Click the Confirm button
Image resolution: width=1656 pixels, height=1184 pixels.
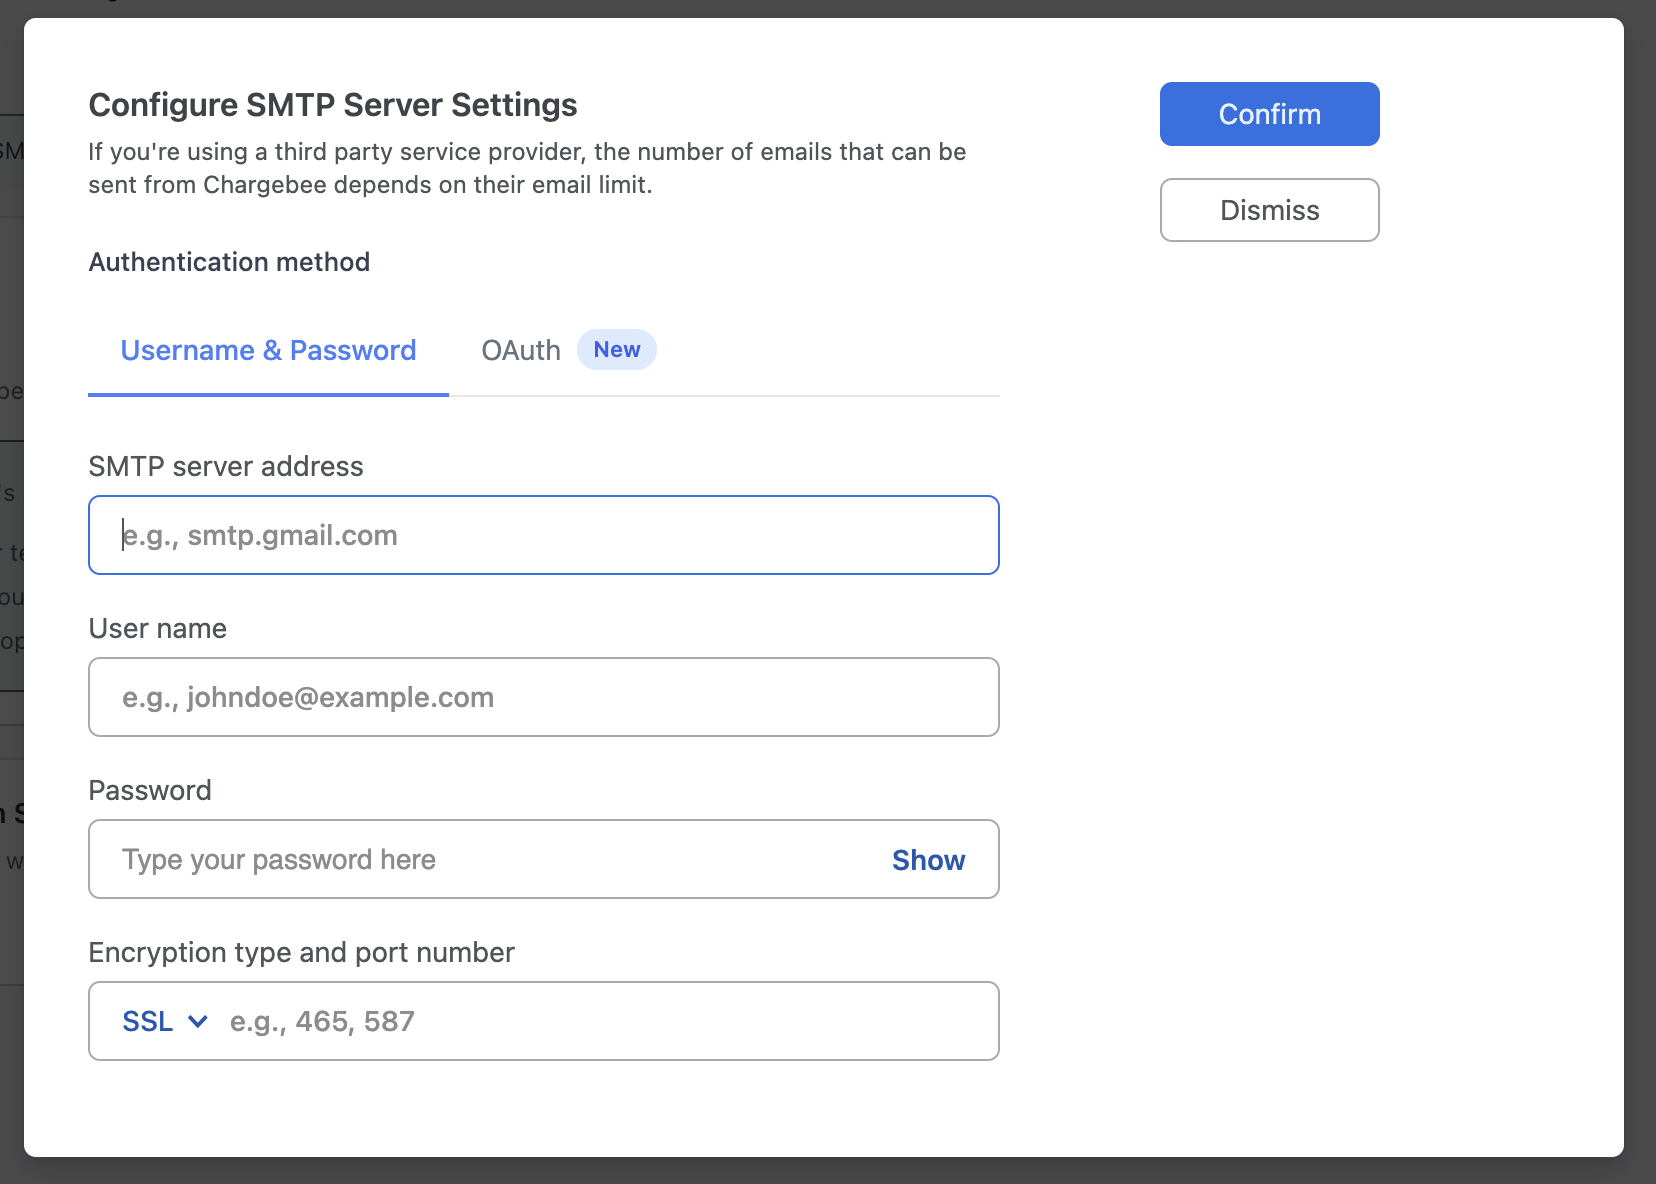tap(1268, 113)
